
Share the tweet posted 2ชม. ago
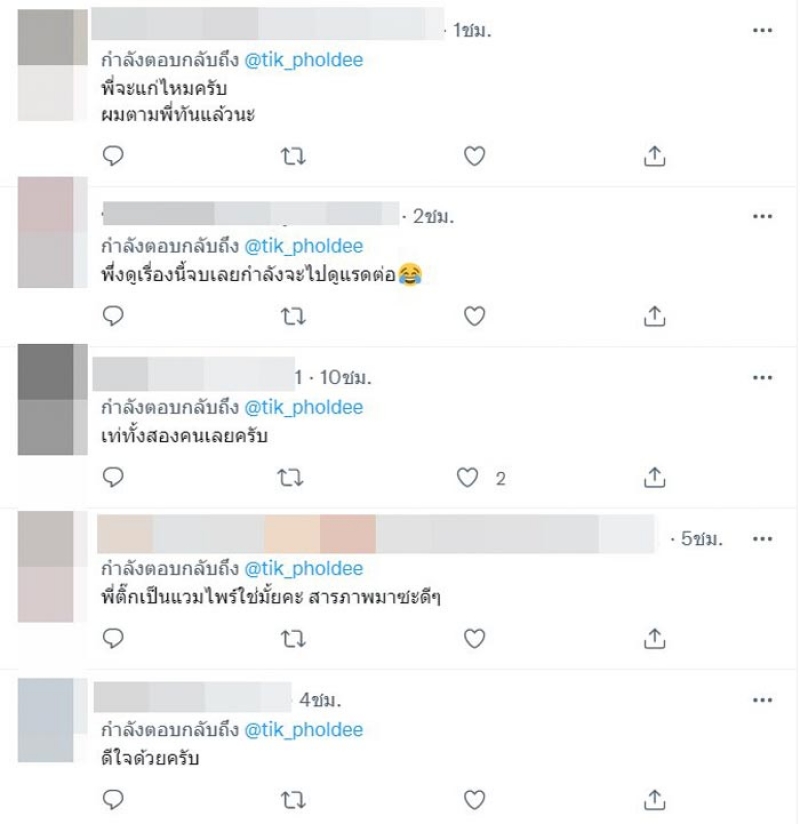654,316
